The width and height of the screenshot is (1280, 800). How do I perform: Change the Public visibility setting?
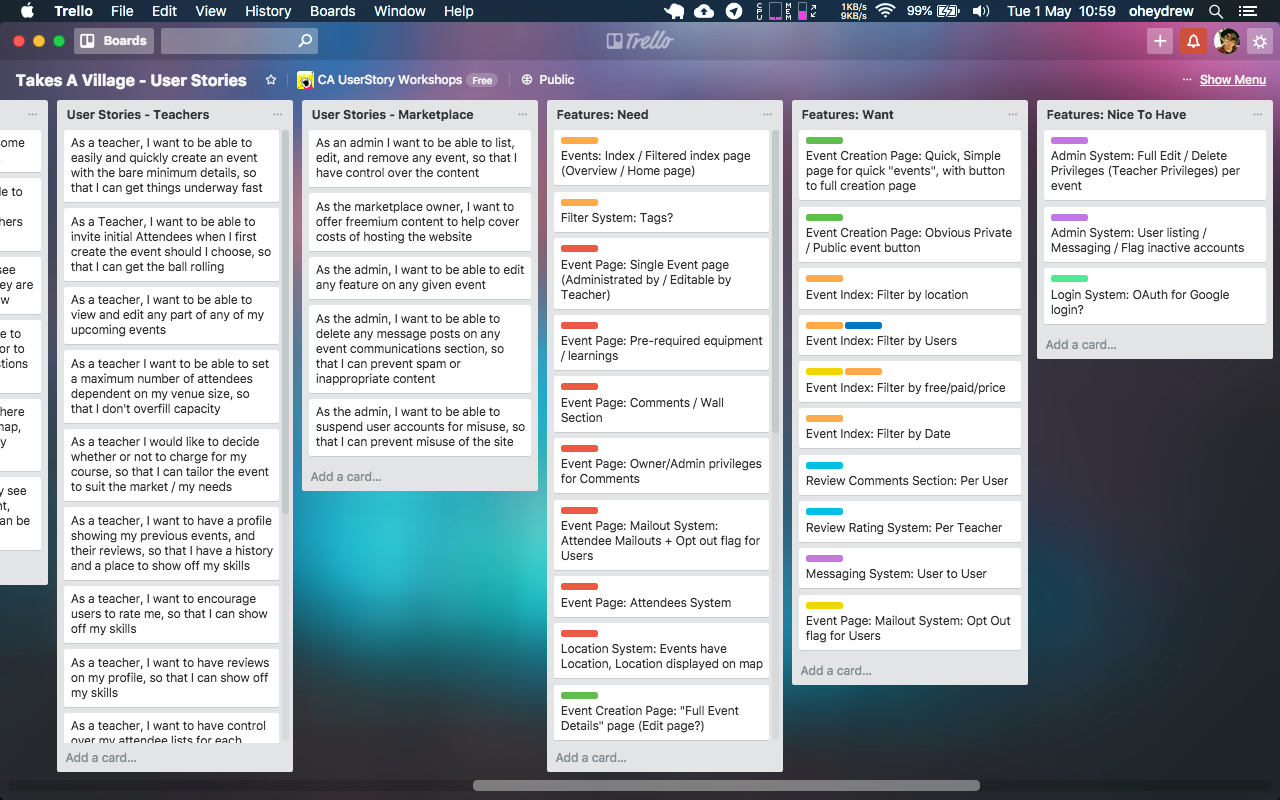click(x=548, y=80)
